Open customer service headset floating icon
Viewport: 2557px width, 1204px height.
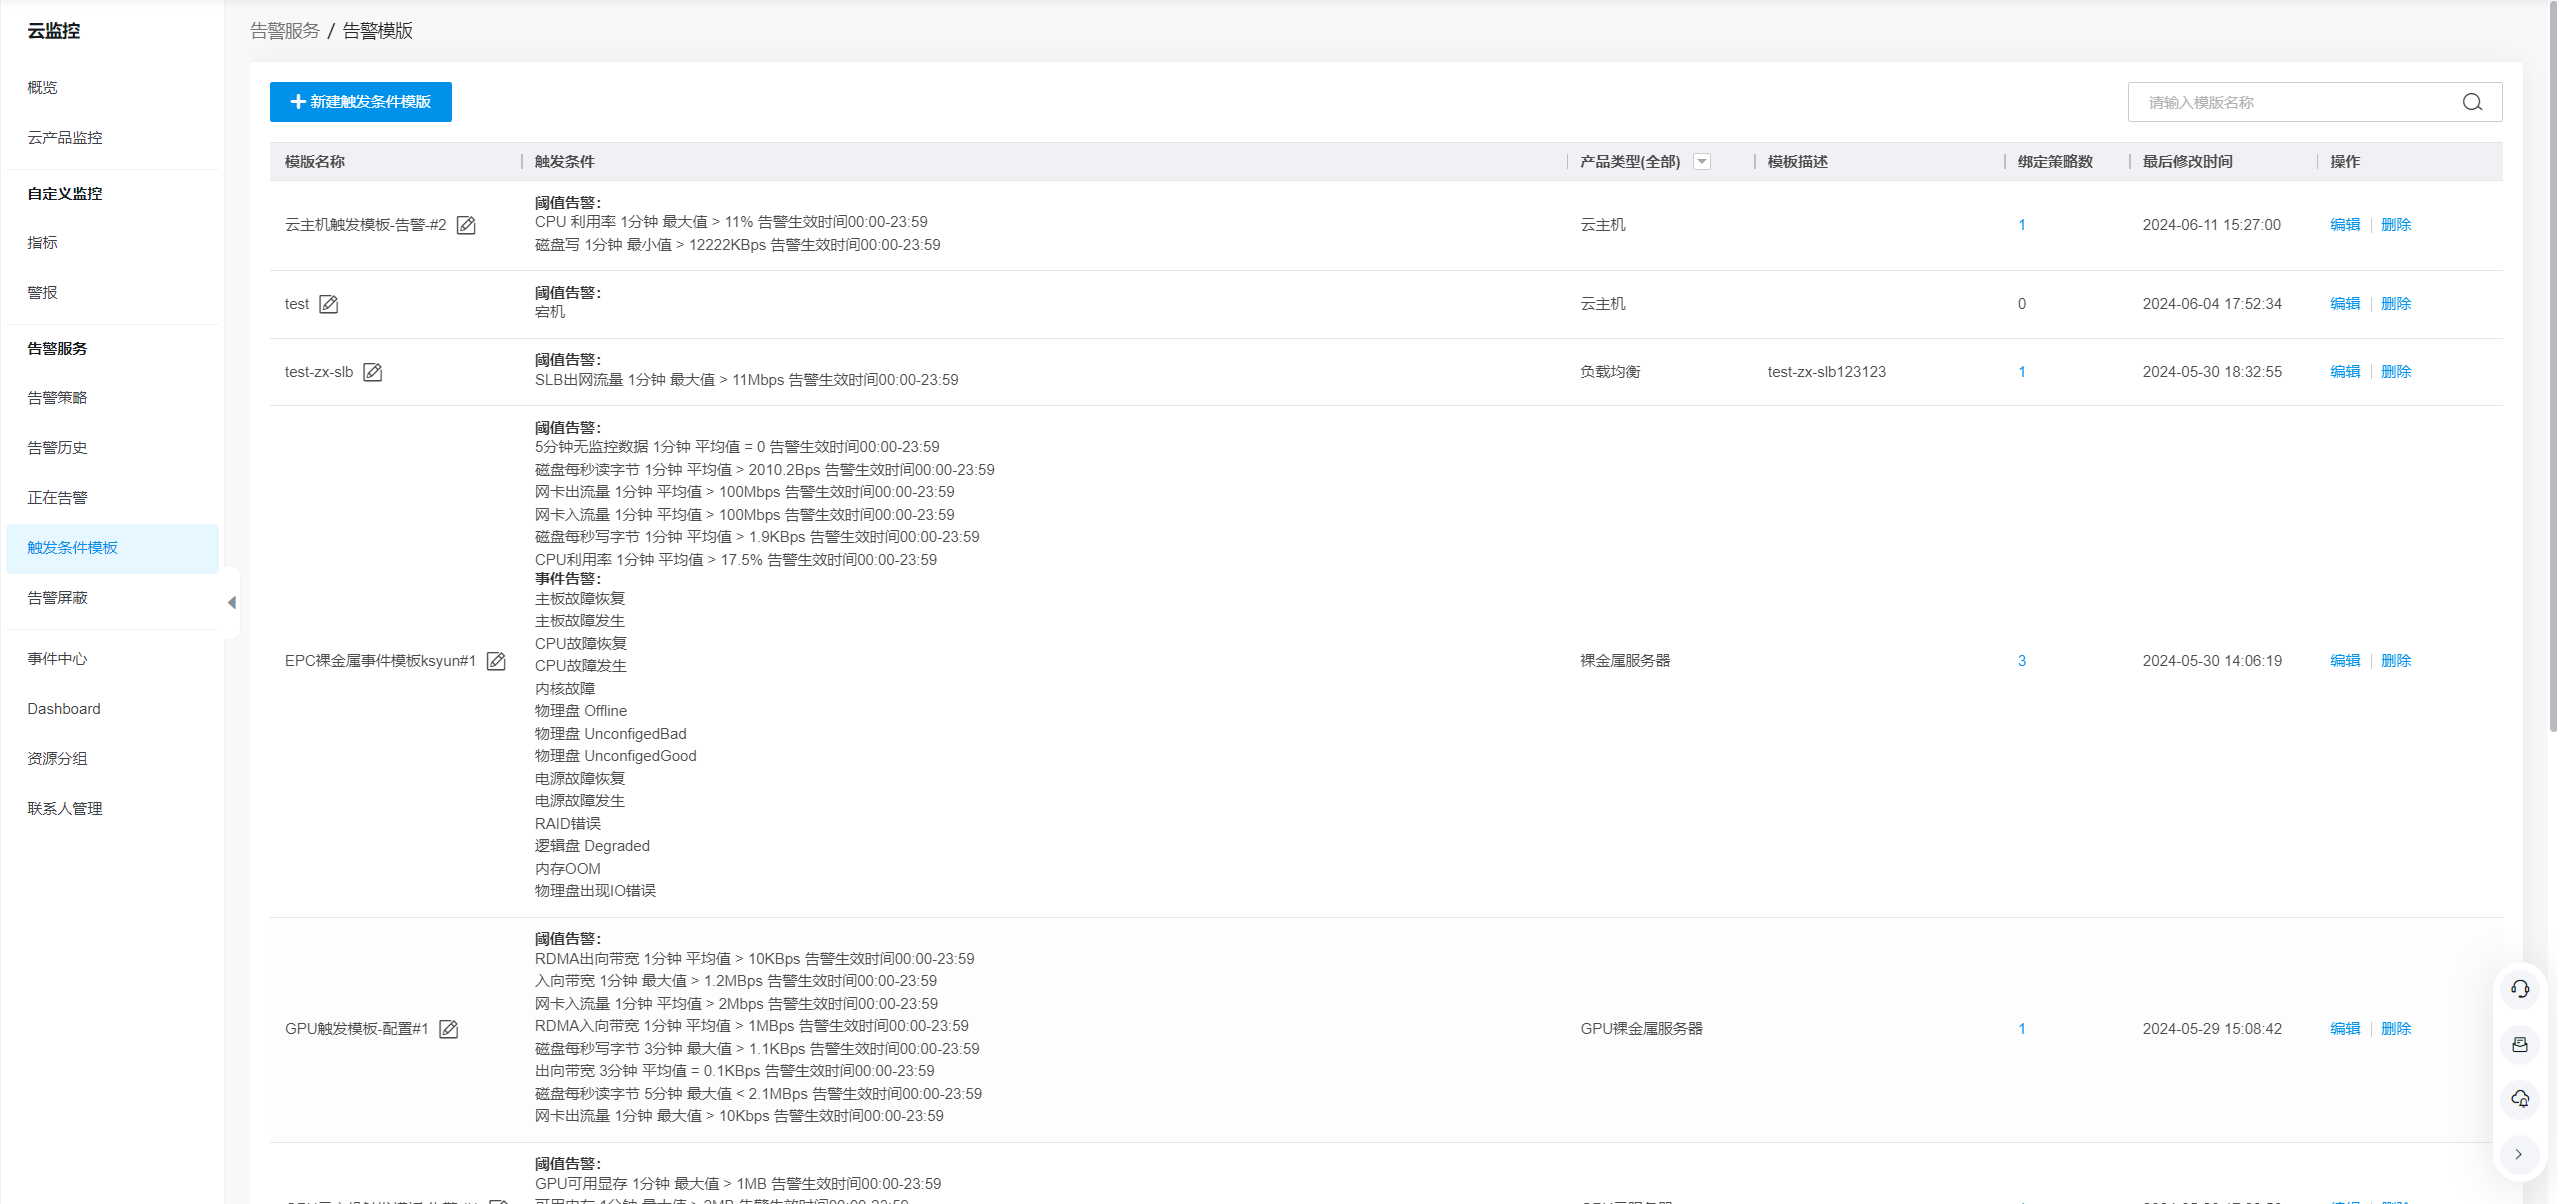pyautogui.click(x=2519, y=989)
